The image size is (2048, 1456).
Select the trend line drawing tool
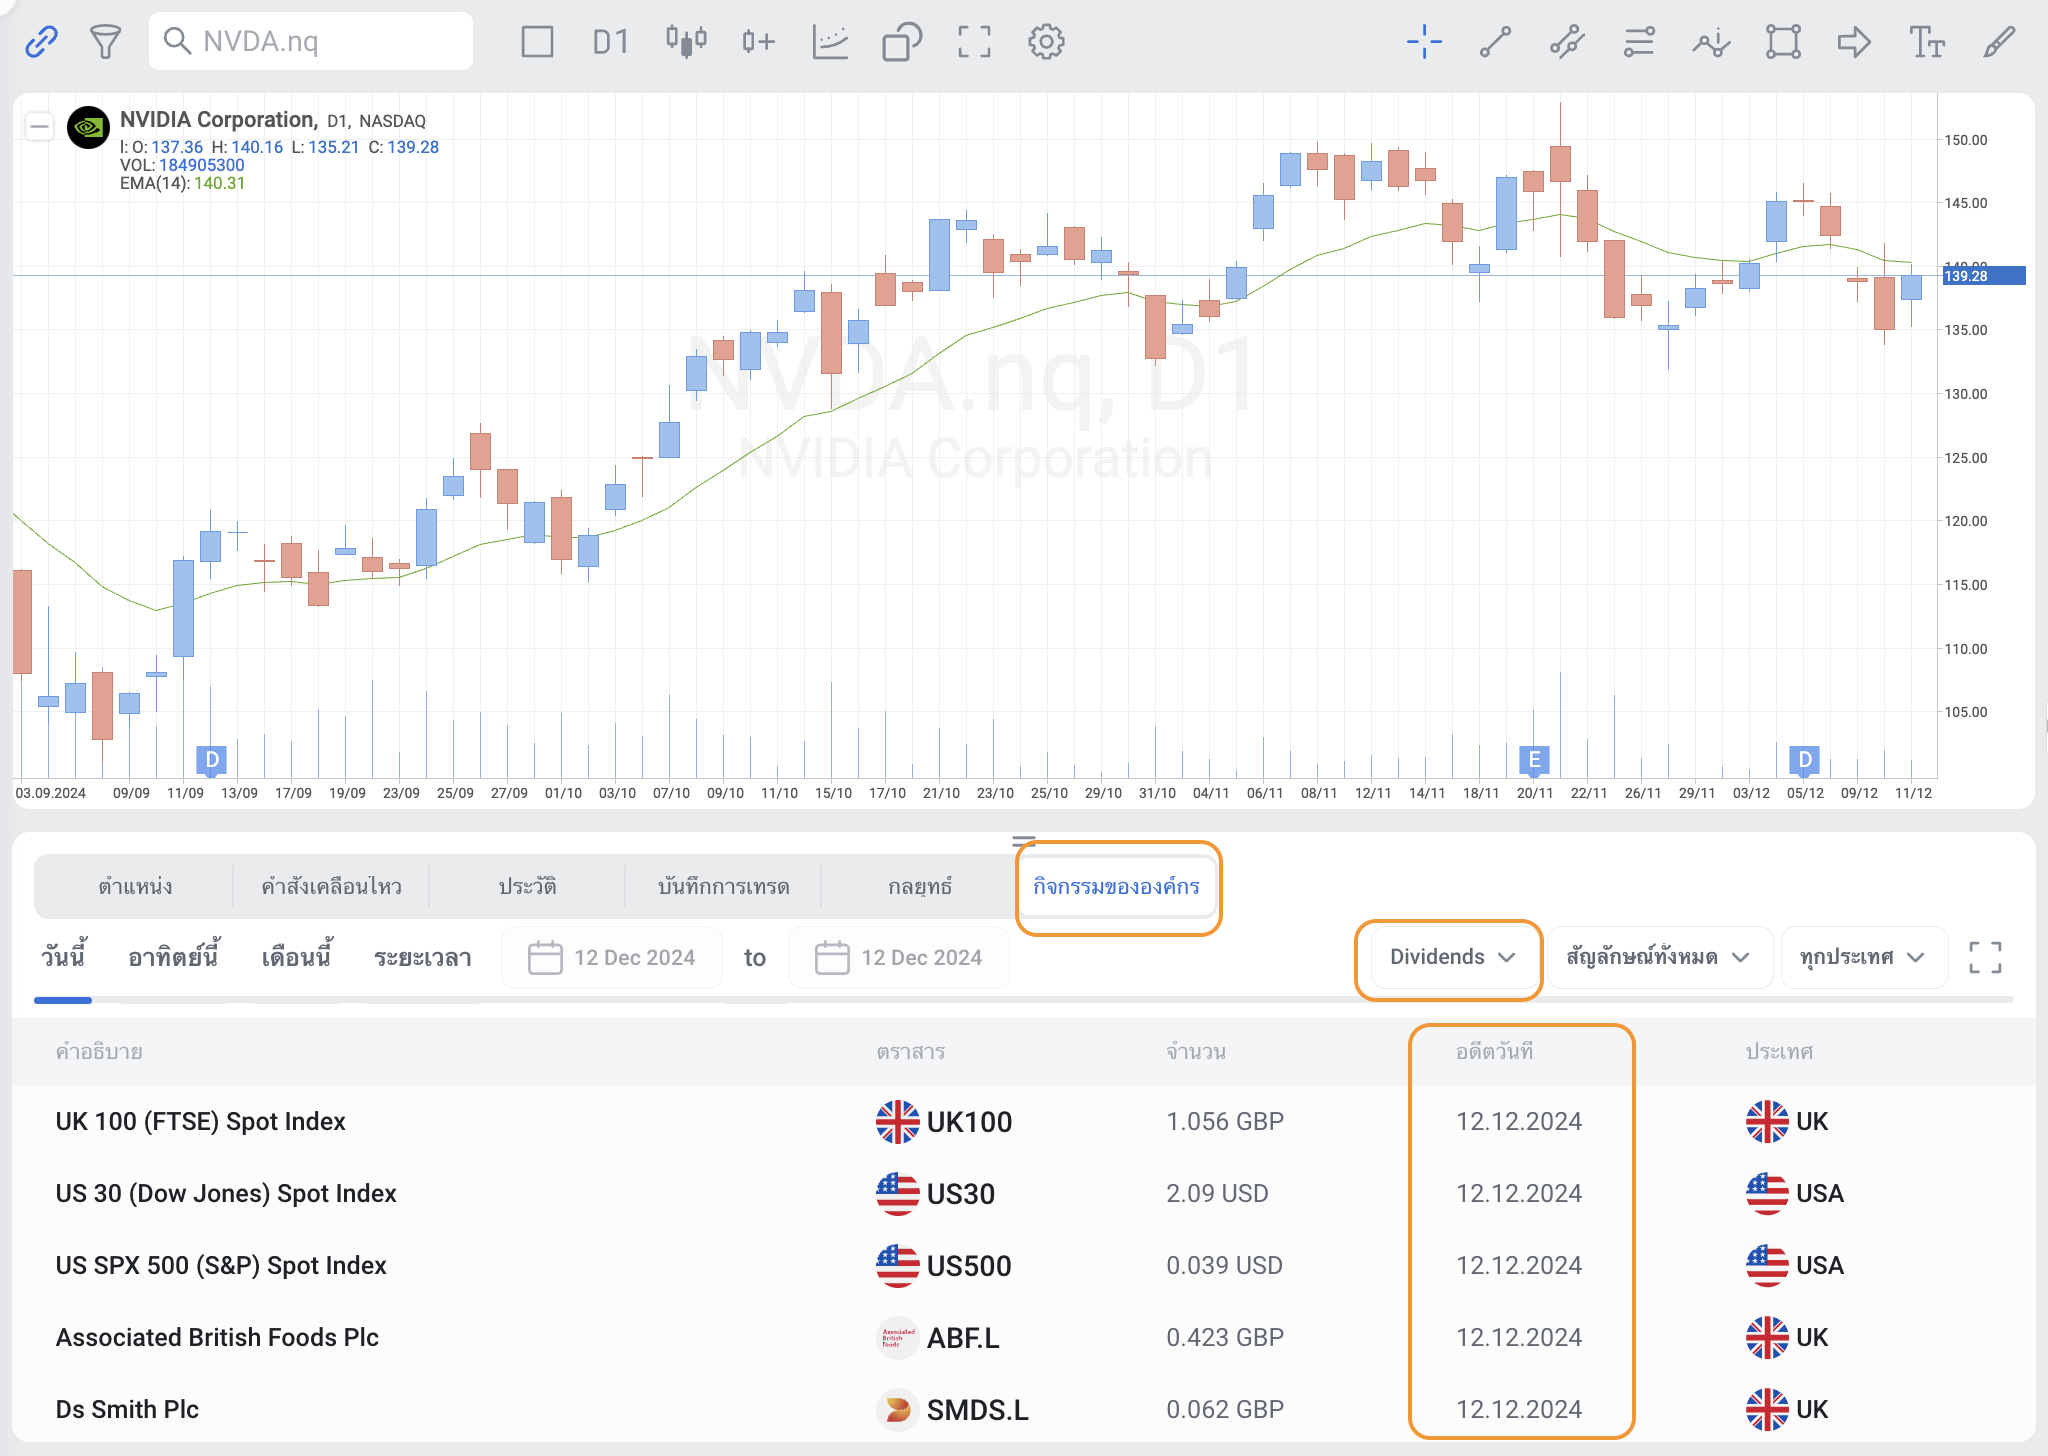click(1496, 42)
